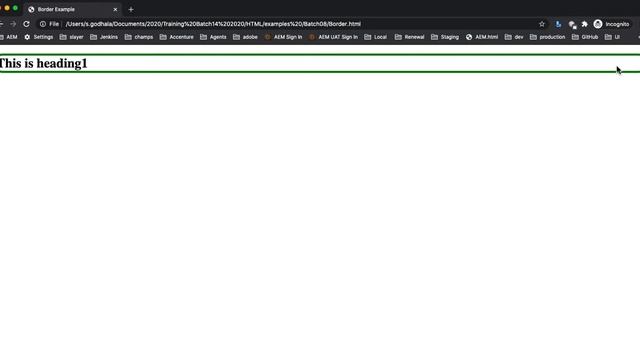
Task: Click the forward navigation arrow
Action: (x=13, y=24)
